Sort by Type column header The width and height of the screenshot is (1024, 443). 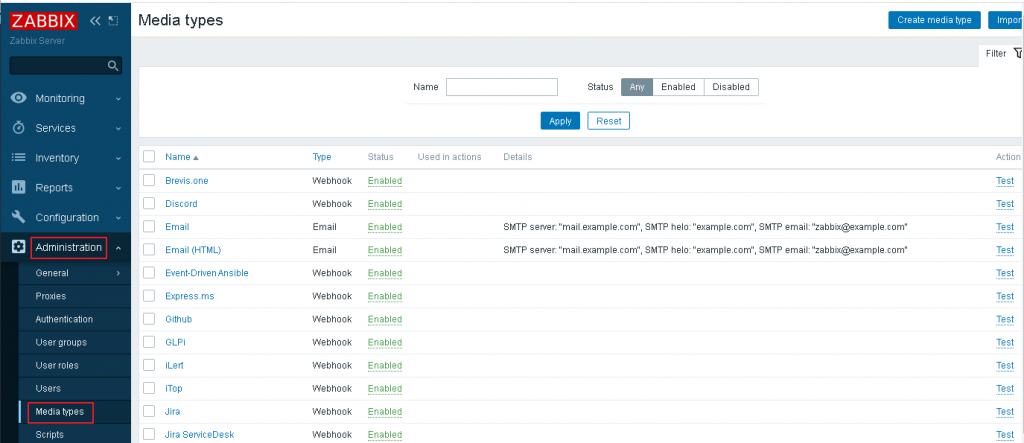coord(322,157)
